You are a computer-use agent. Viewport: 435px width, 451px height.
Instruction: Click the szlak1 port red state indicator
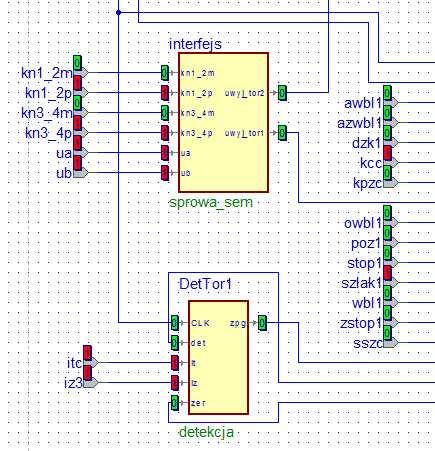[387, 273]
